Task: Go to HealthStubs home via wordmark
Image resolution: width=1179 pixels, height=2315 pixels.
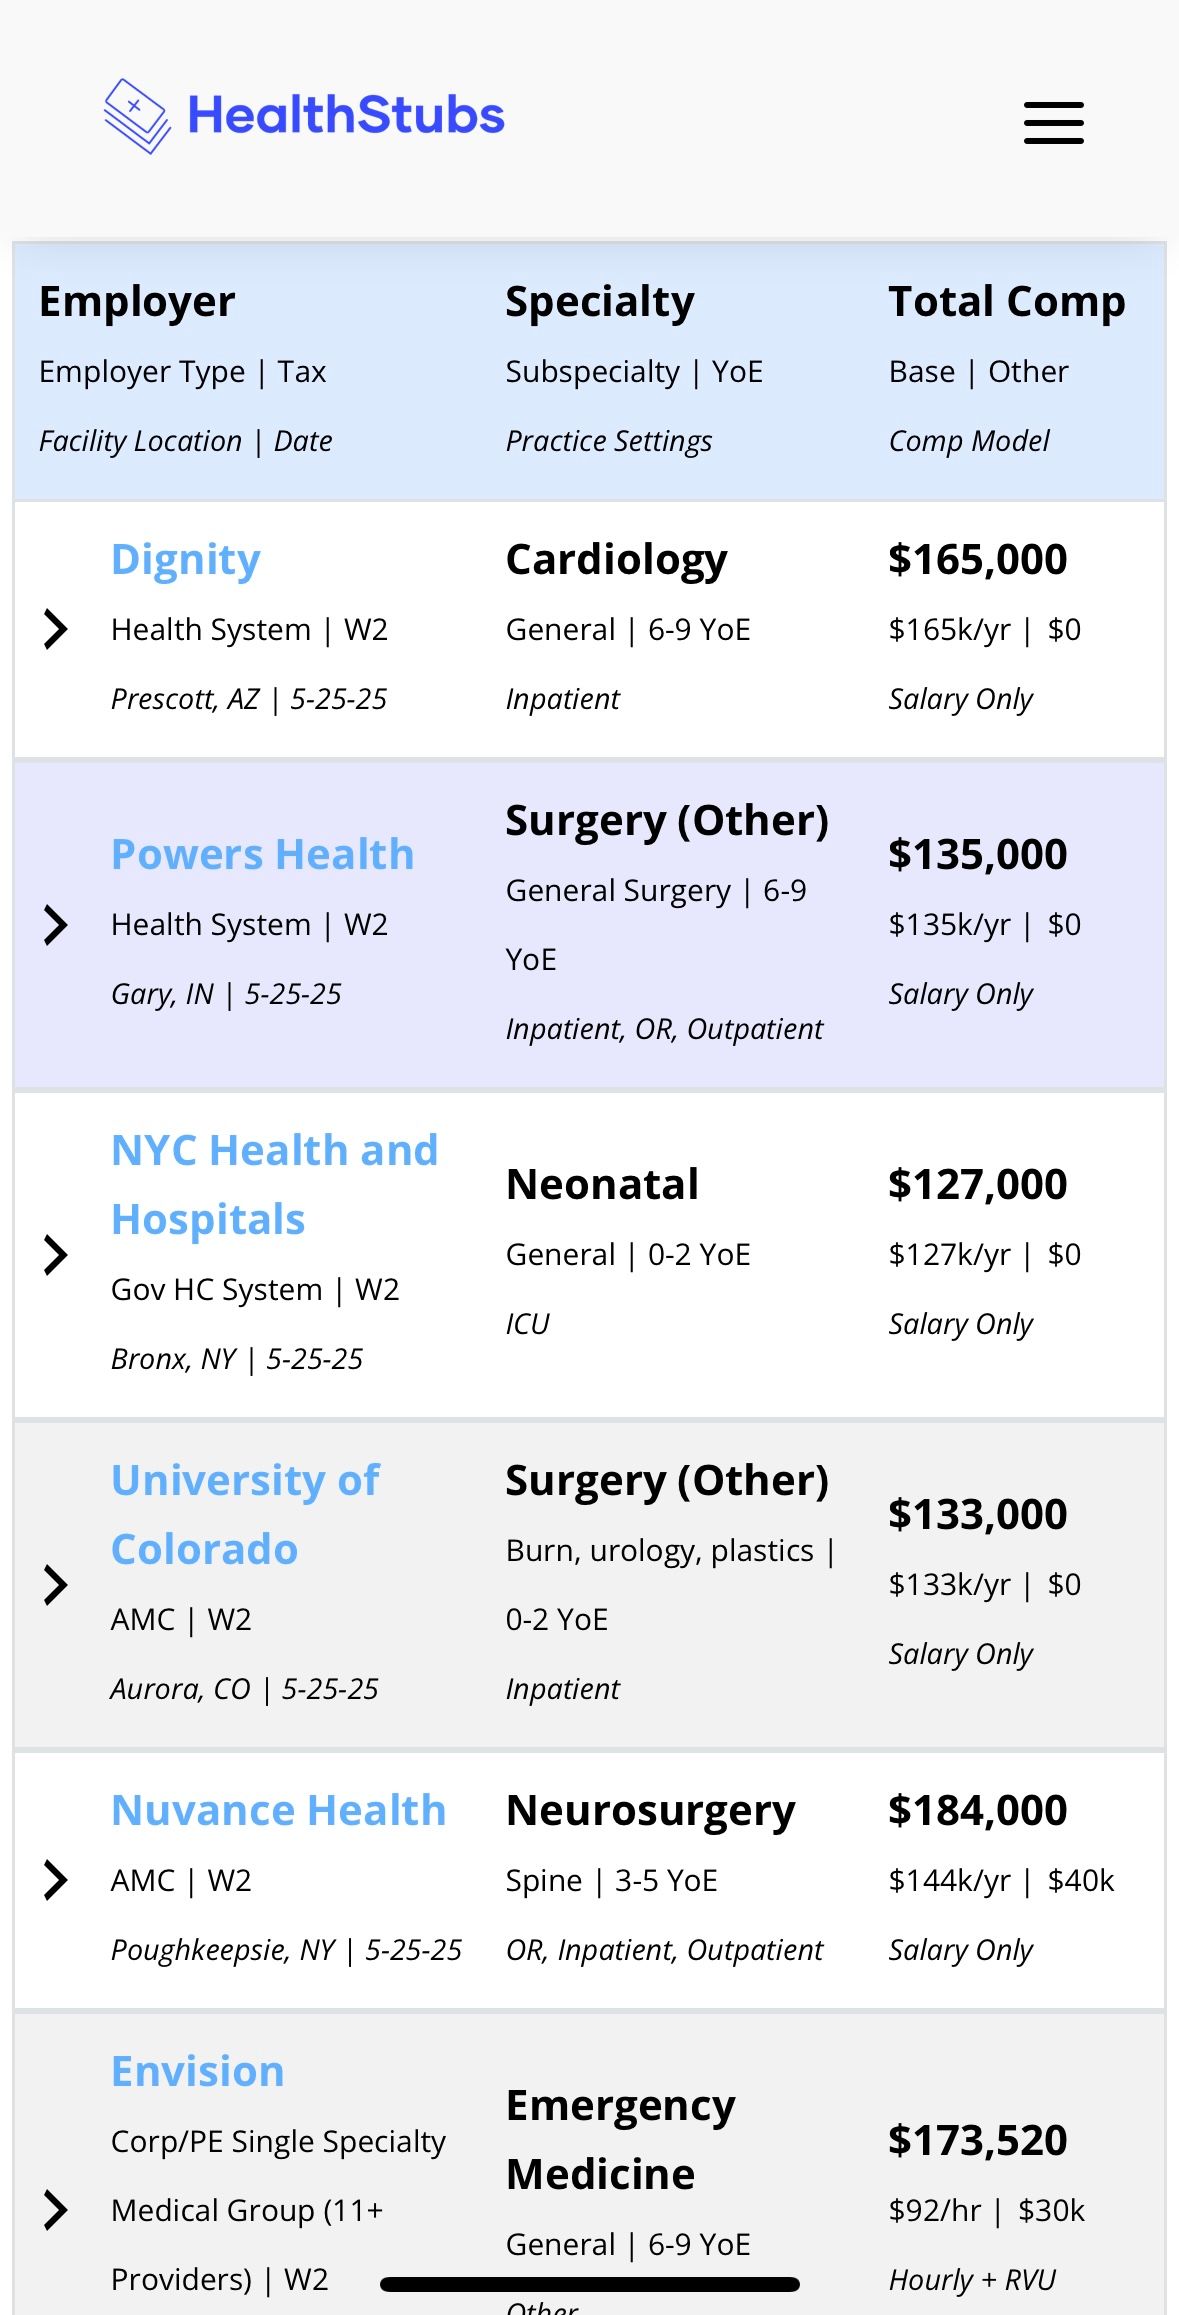Action: pyautogui.click(x=346, y=115)
